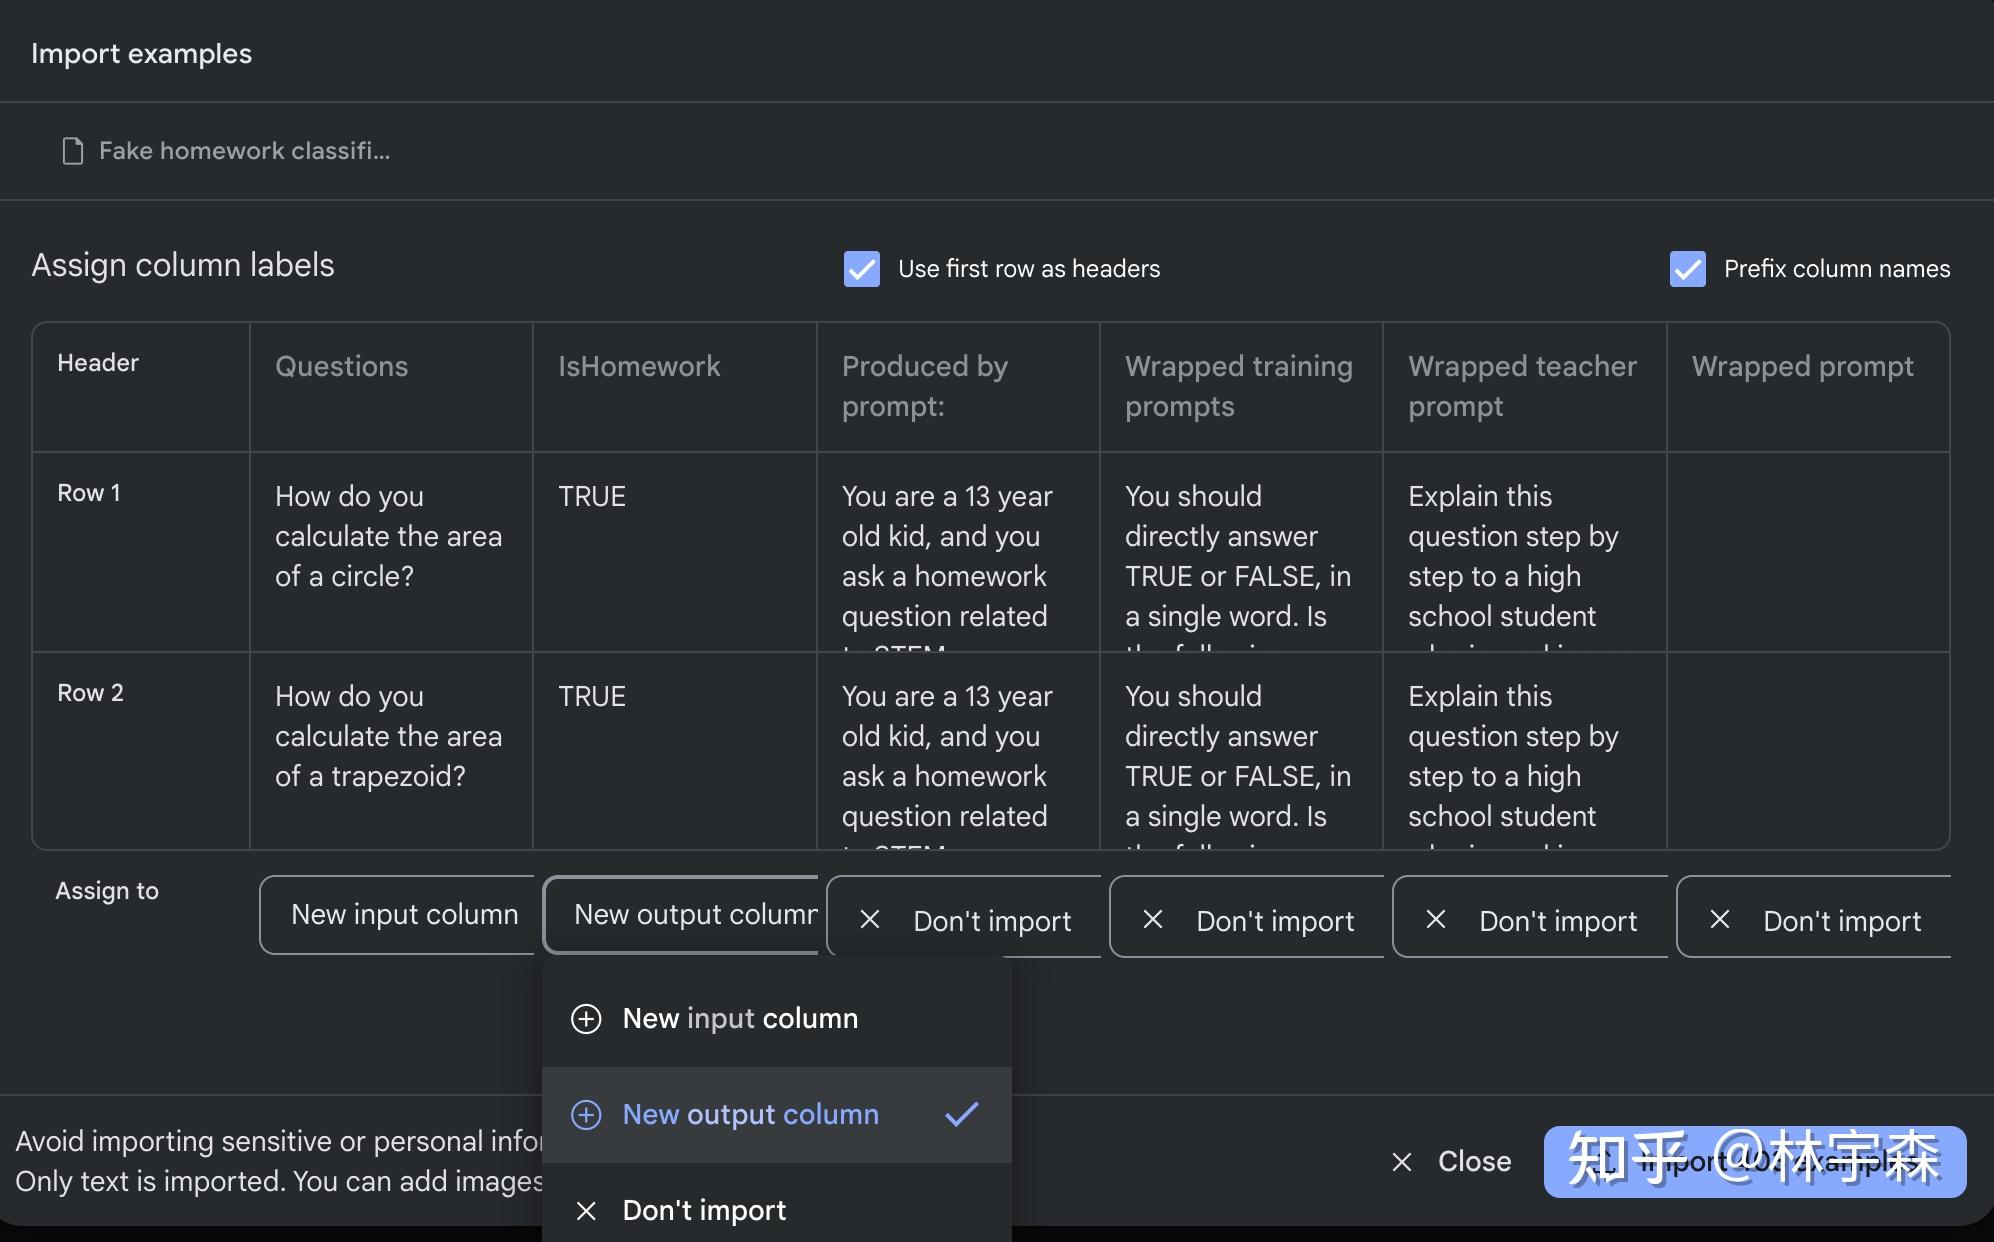Click the X icon beside Don't import menu option
This screenshot has height=1242, width=1994.
point(586,1211)
